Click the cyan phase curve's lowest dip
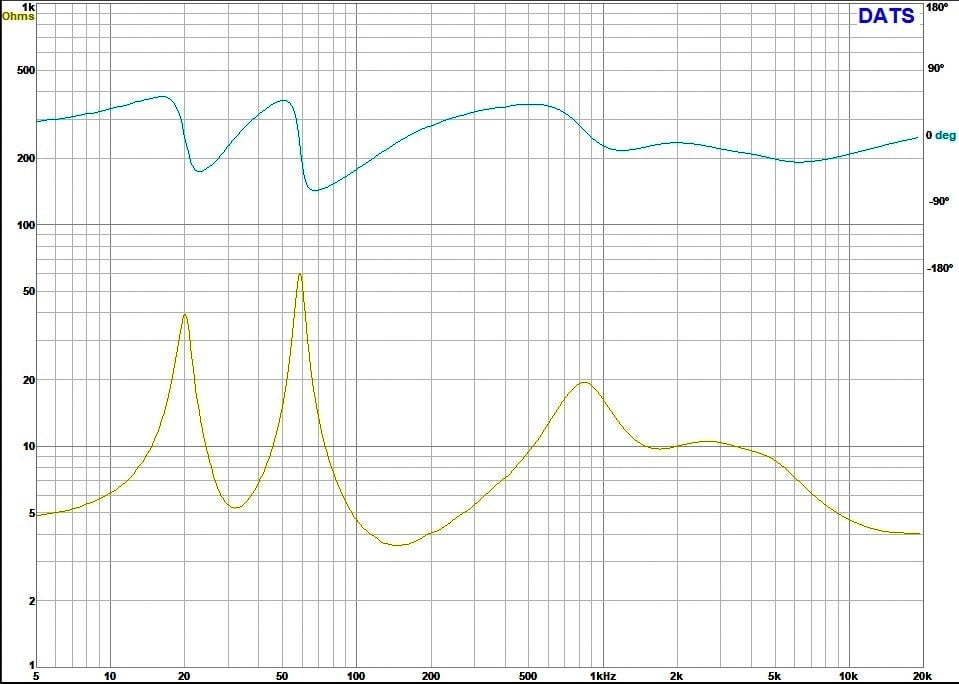Screen dimensions: 959x684 click(313, 190)
